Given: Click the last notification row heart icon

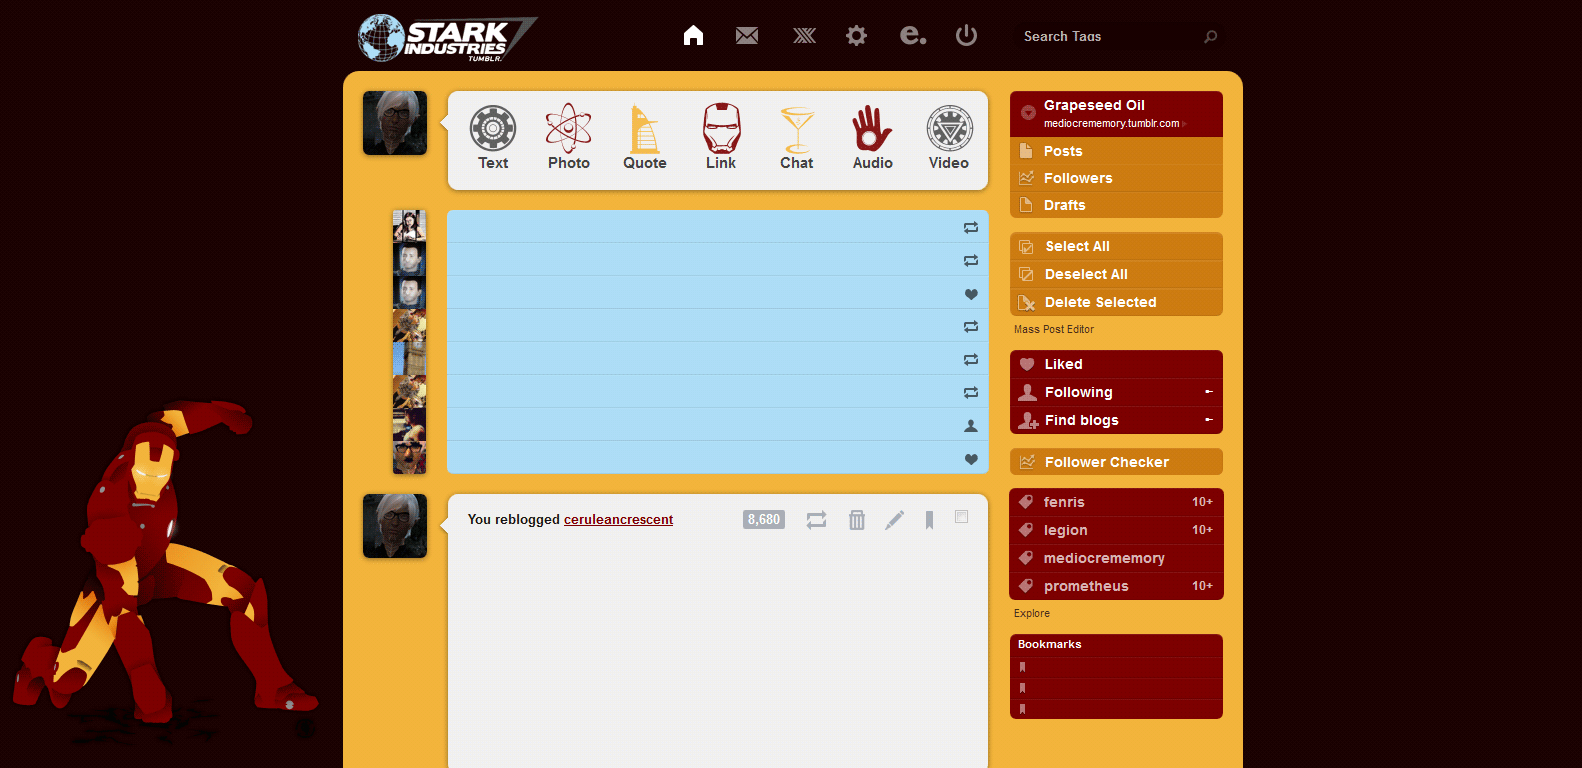Looking at the screenshot, I should [x=971, y=459].
